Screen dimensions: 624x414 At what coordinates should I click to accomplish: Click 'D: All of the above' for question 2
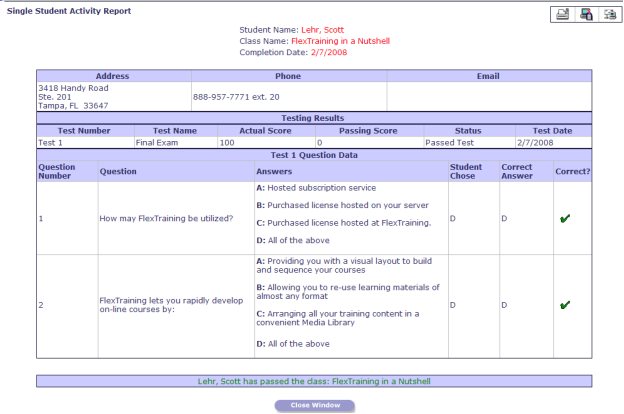[293, 344]
